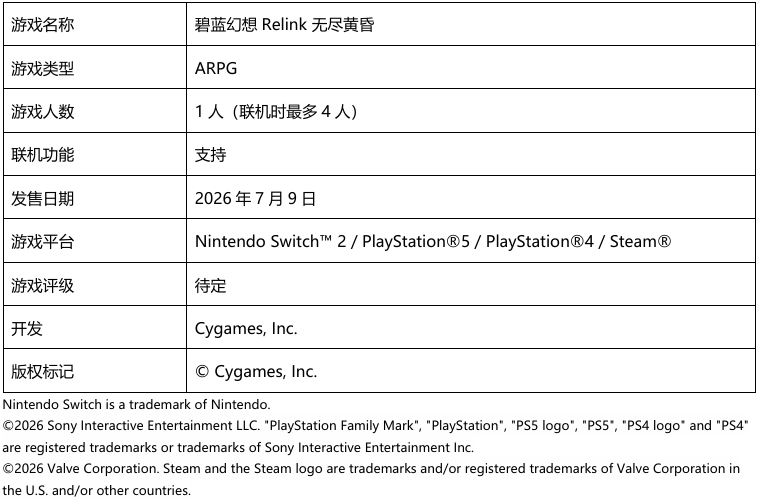
Task: Click the 开发 label cell
Action: [x=27, y=328]
